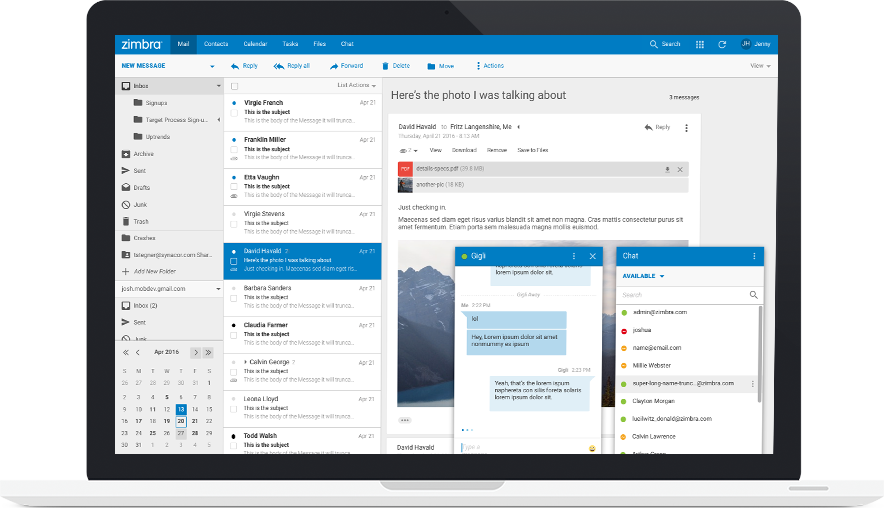Image resolution: width=884 pixels, height=508 pixels.
Task: Click Save to Files for attachments
Action: (x=533, y=151)
